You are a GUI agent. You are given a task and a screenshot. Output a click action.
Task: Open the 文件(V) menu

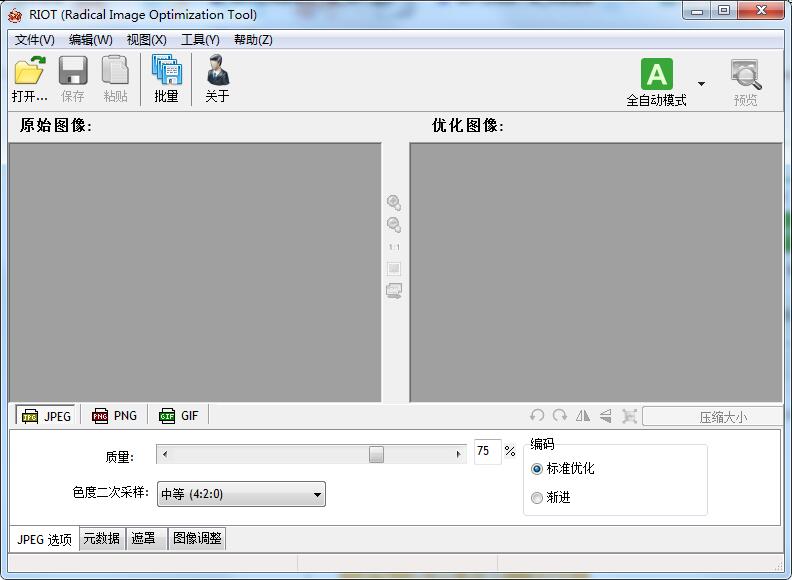point(35,40)
